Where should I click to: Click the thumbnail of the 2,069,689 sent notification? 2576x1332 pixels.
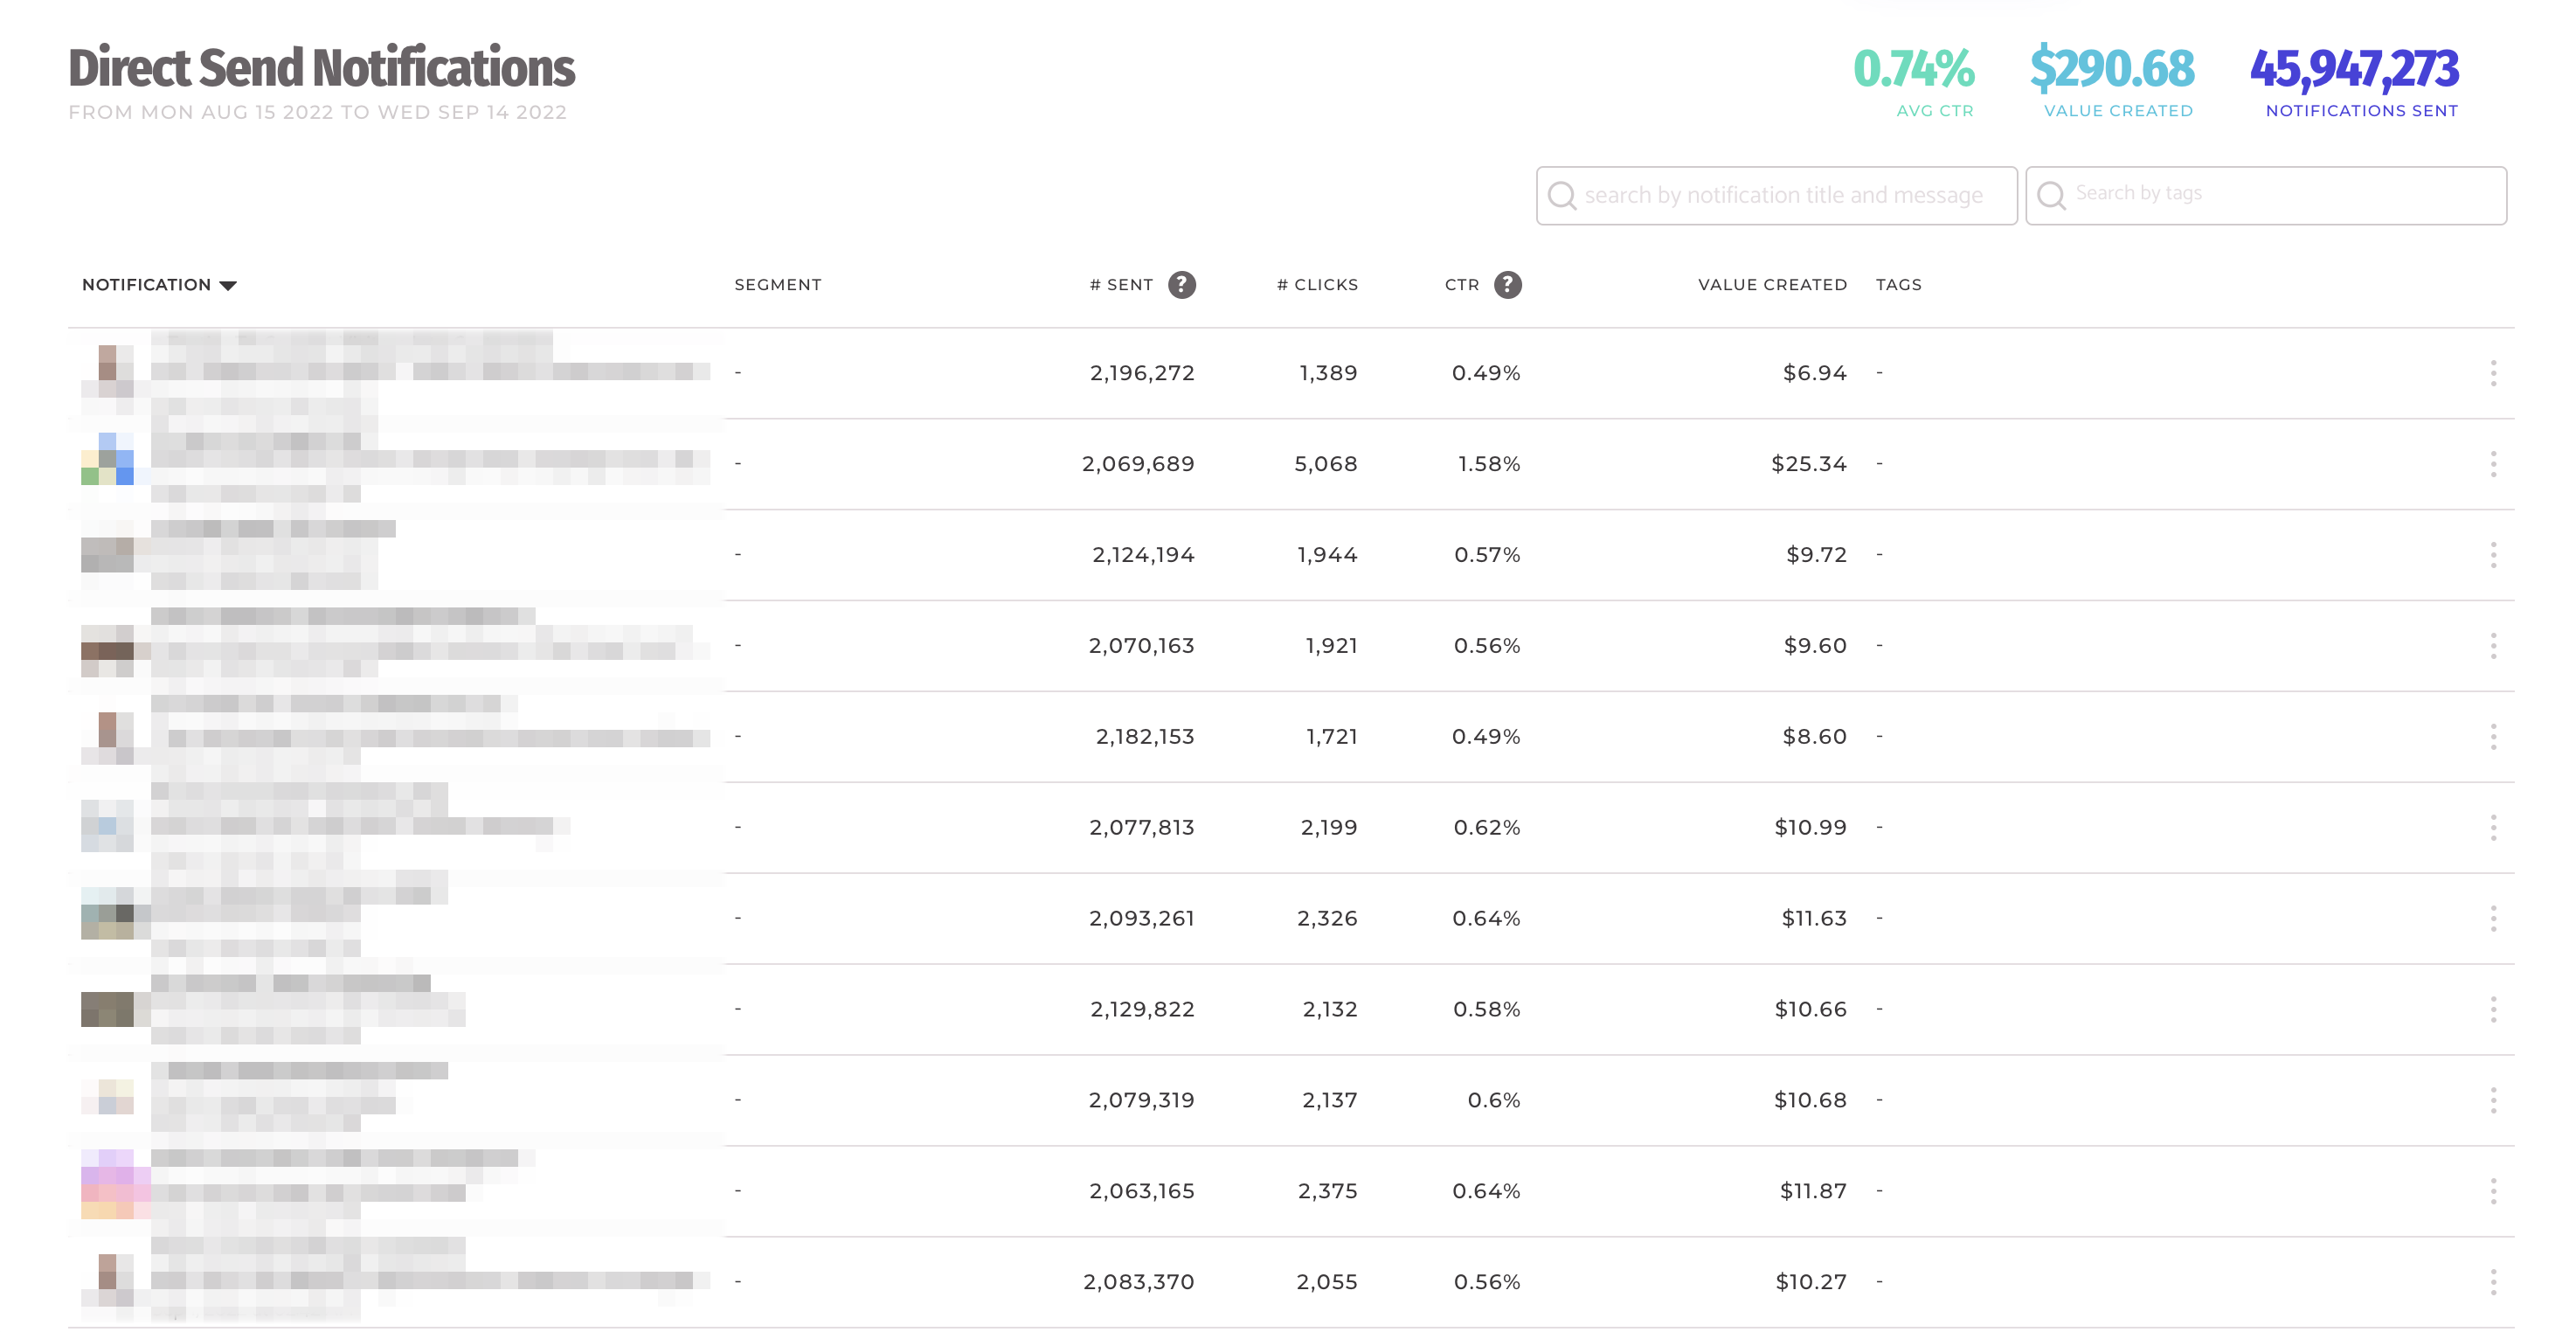107,459
